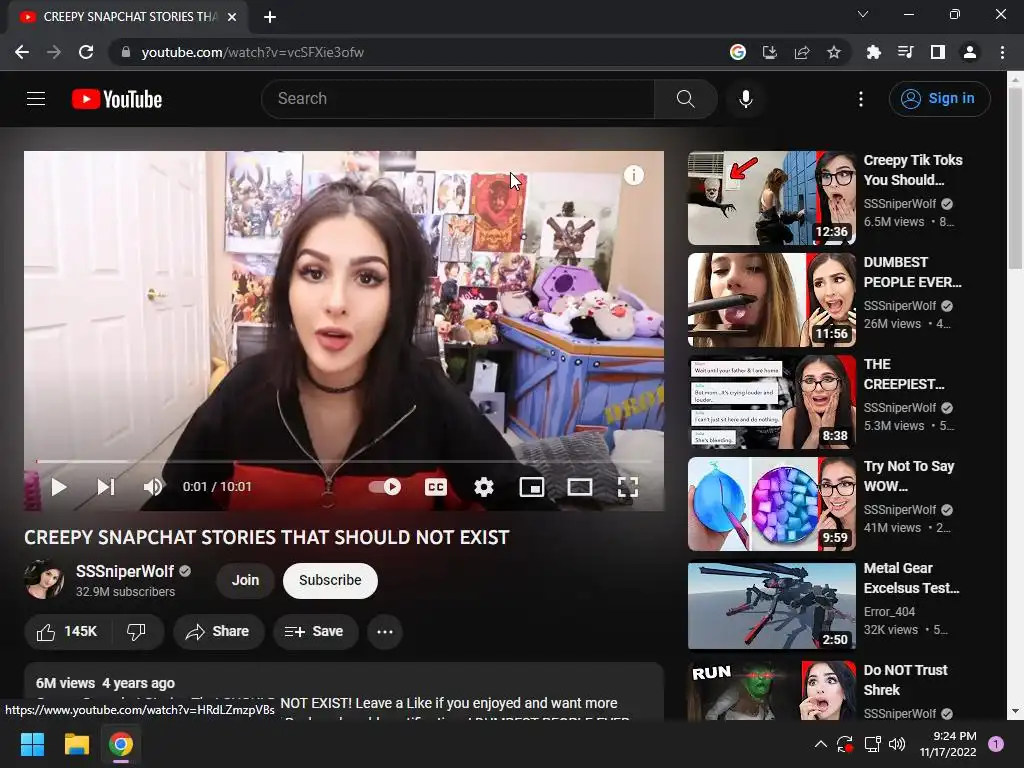Click the youtube.com address bar URL

point(253,52)
